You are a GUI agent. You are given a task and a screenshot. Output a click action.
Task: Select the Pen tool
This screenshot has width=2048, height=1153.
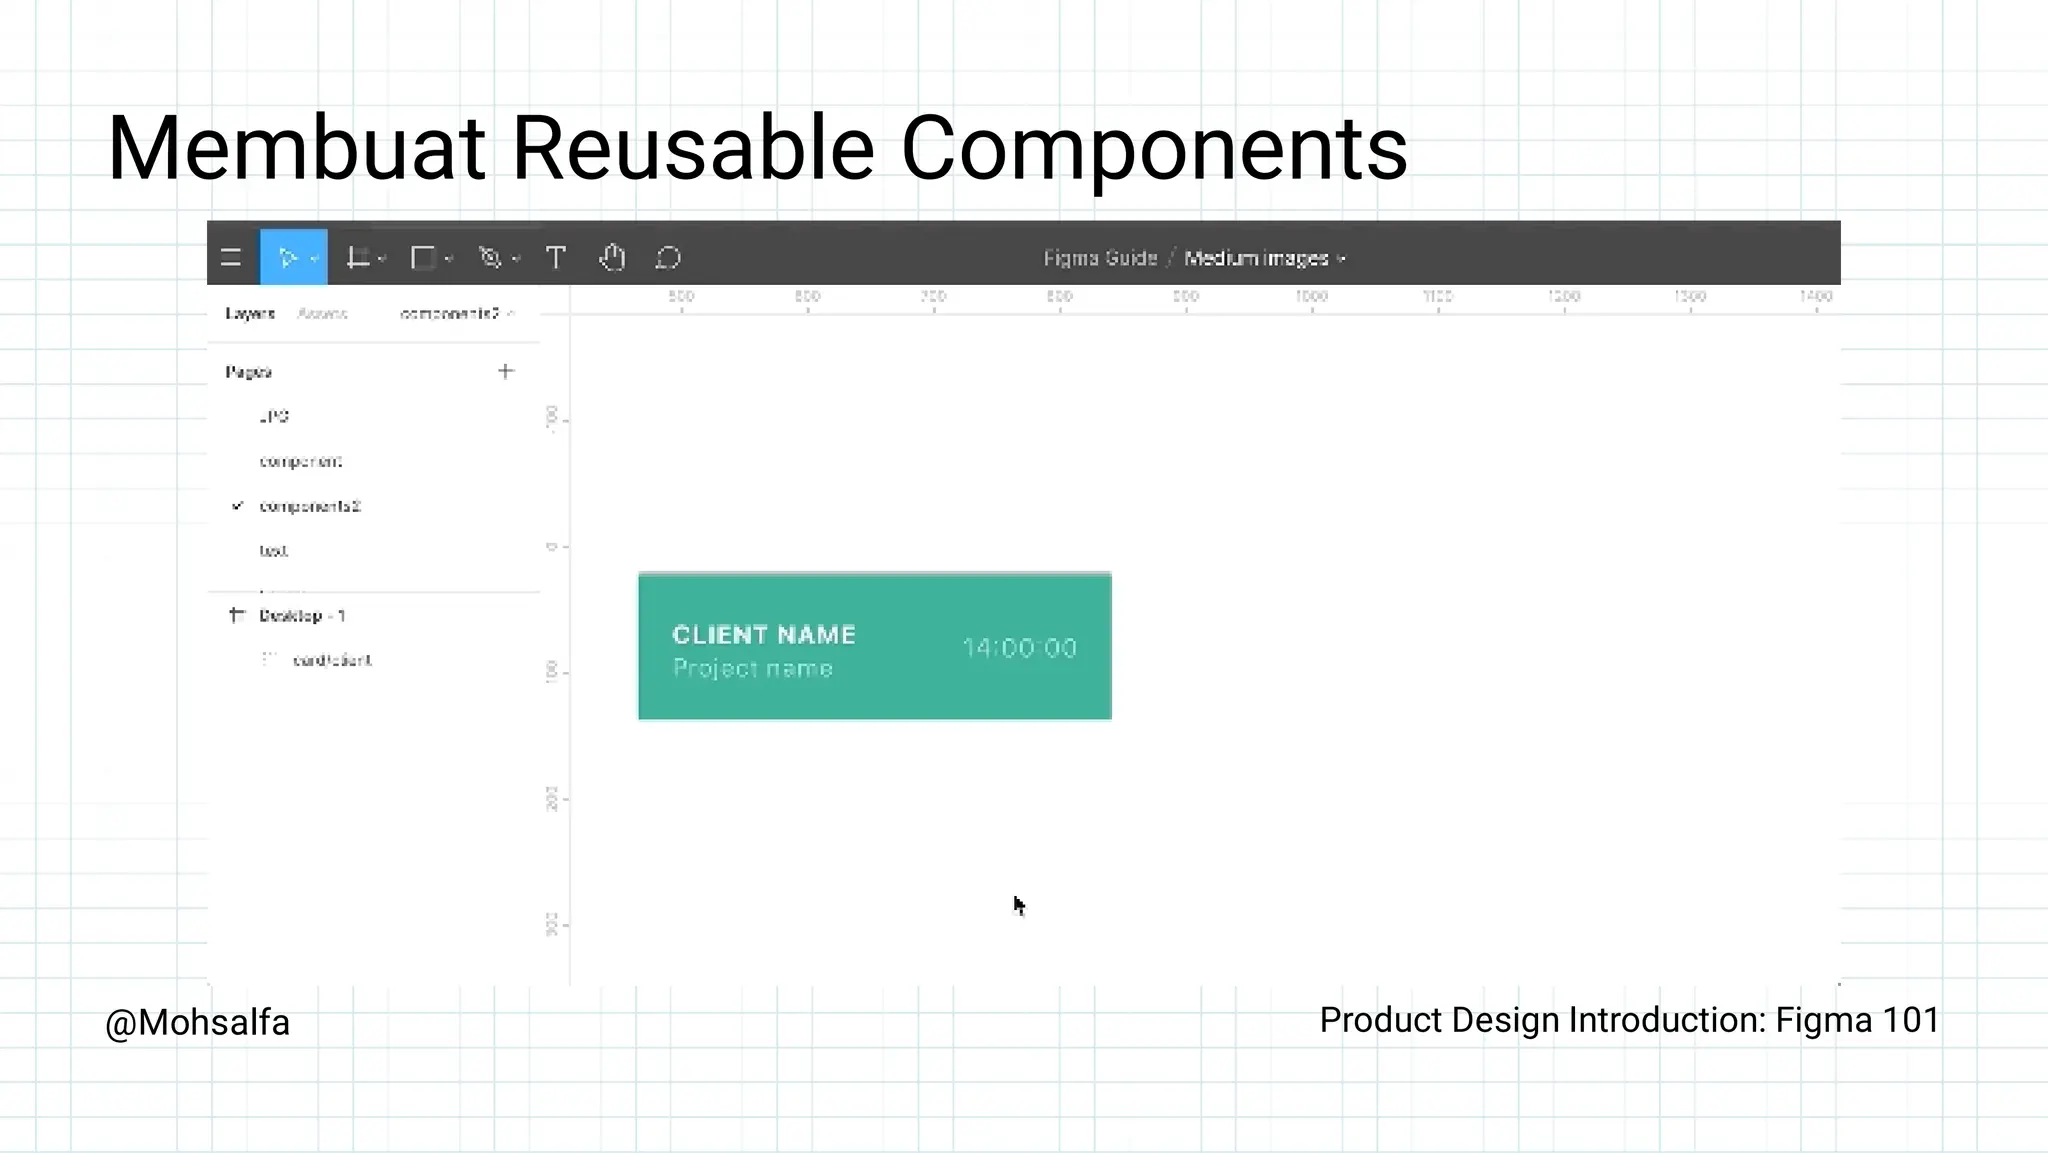(489, 258)
